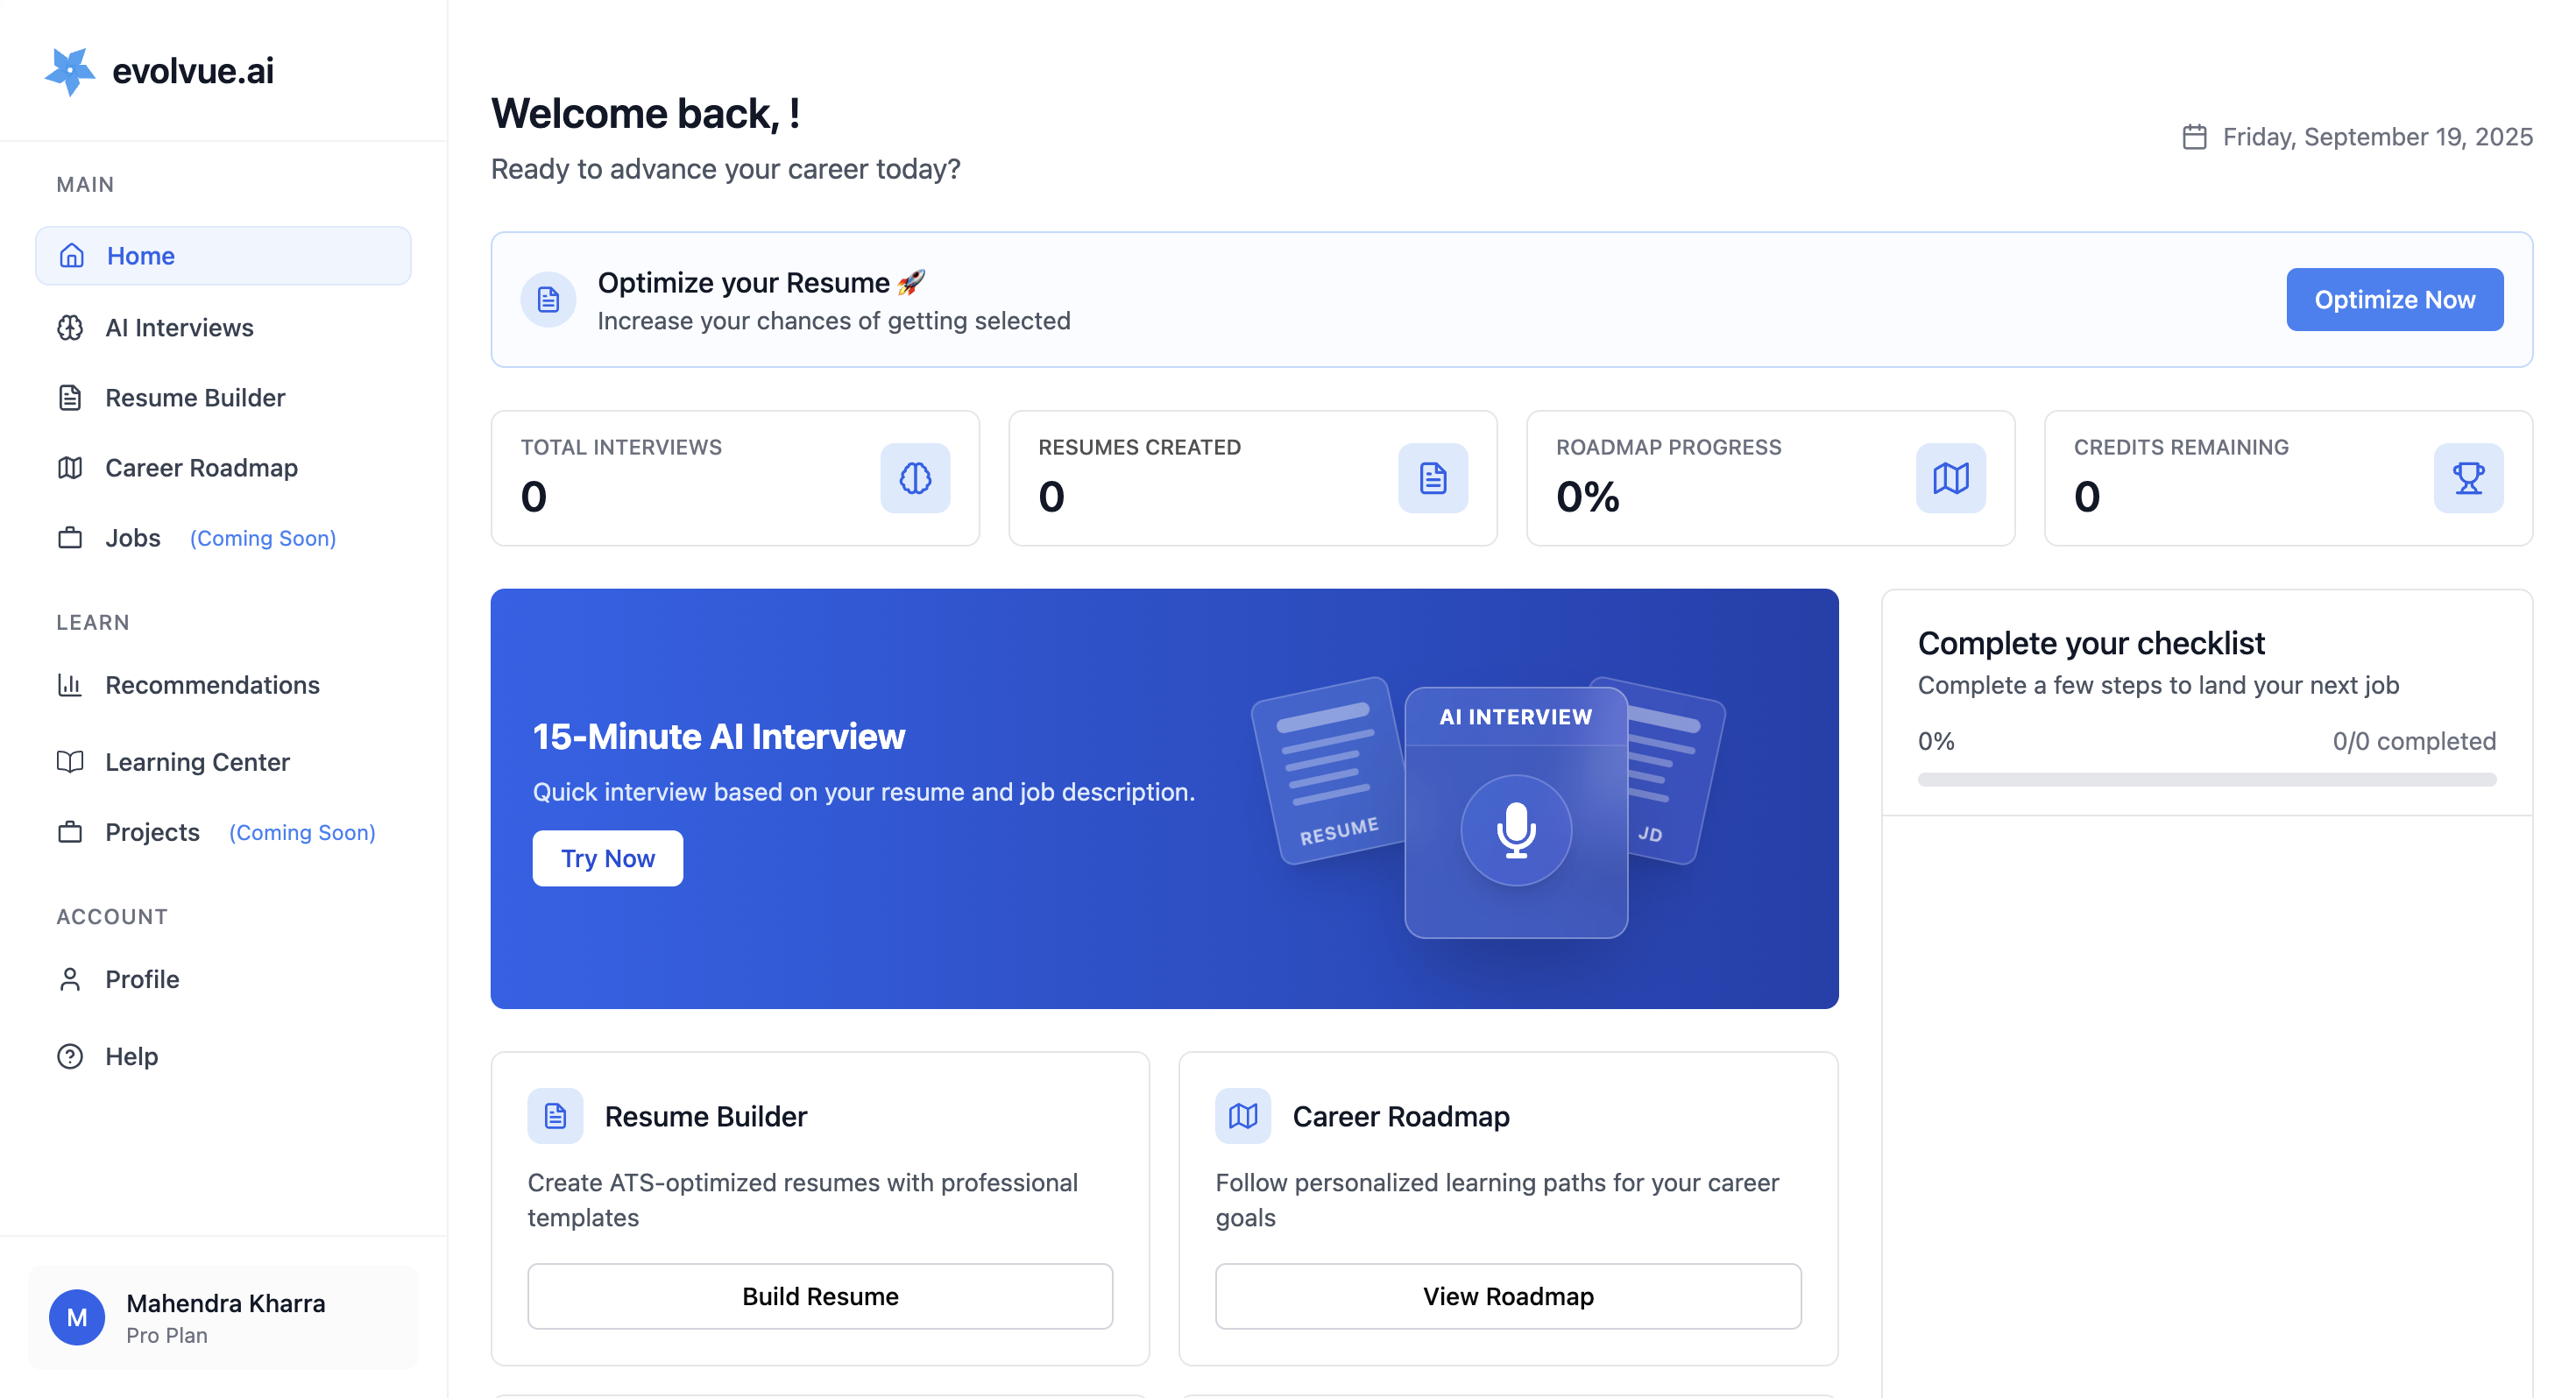Image resolution: width=2576 pixels, height=1398 pixels.
Task: Open Mahendra Kharra user account card
Action: pyautogui.click(x=222, y=1318)
